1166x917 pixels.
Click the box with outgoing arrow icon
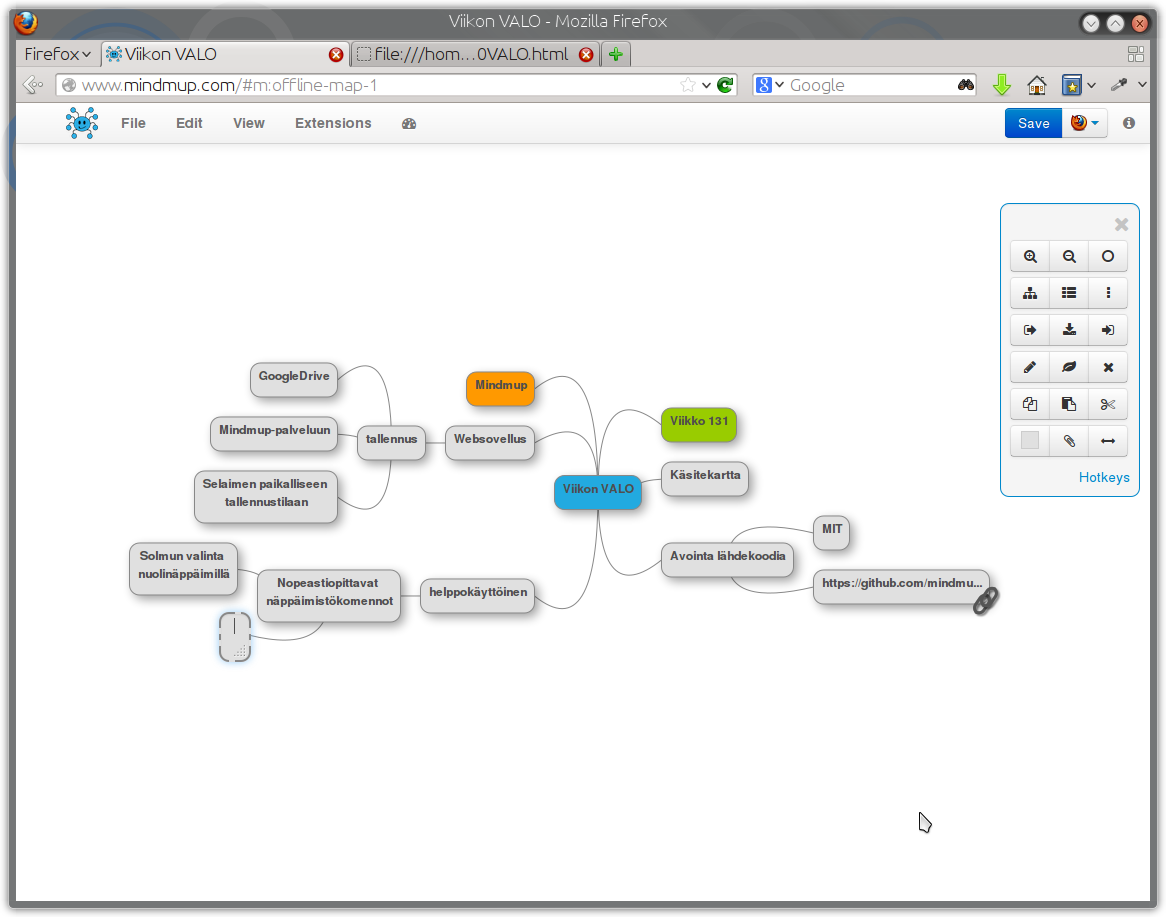click(1030, 330)
